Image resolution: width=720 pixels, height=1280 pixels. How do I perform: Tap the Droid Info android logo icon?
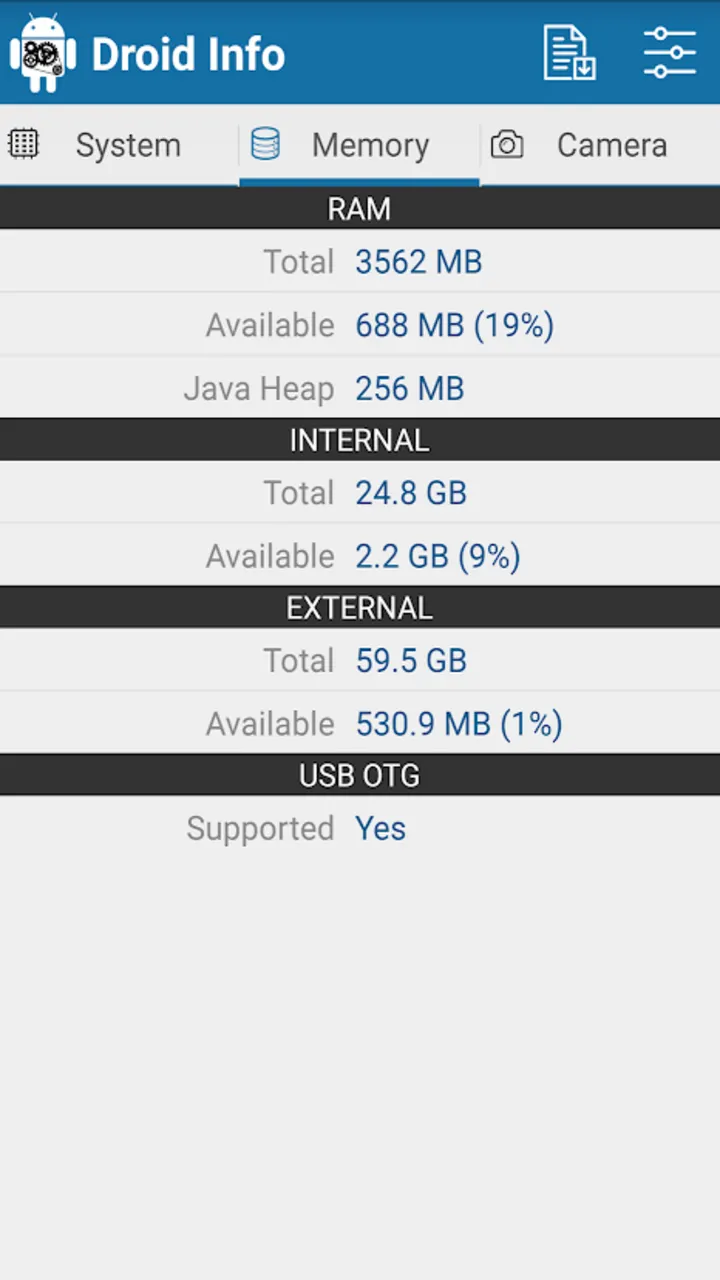coord(42,53)
